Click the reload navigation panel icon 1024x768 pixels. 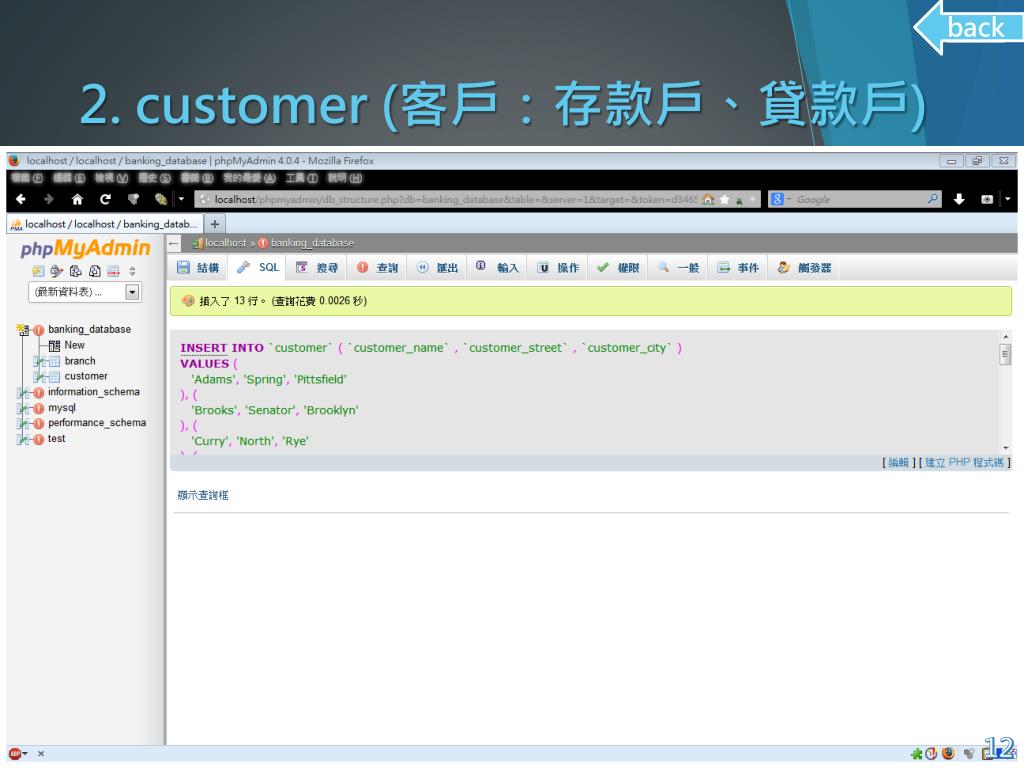coord(114,271)
